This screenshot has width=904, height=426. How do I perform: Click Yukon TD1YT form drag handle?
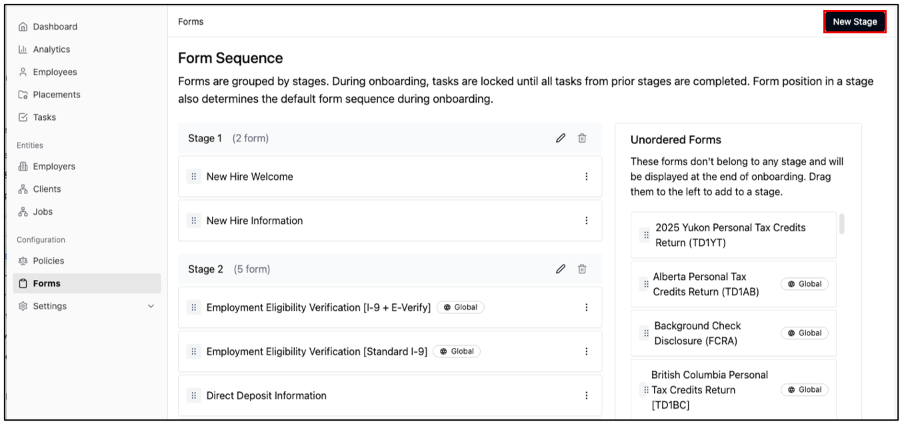coord(646,235)
